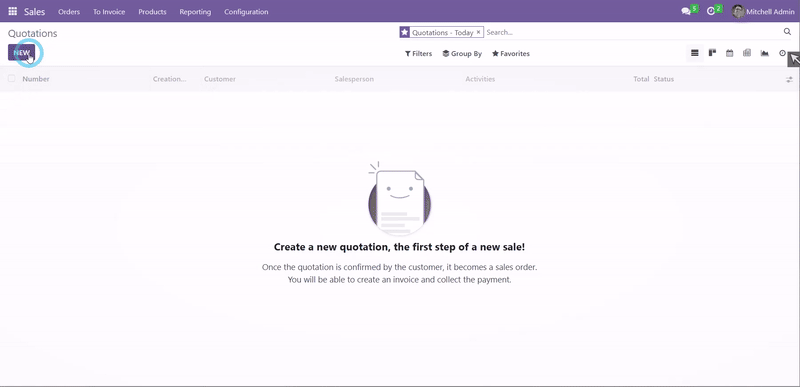Screen dimensions: 800x387
Task: Switch to graph view icon
Action: click(764, 53)
